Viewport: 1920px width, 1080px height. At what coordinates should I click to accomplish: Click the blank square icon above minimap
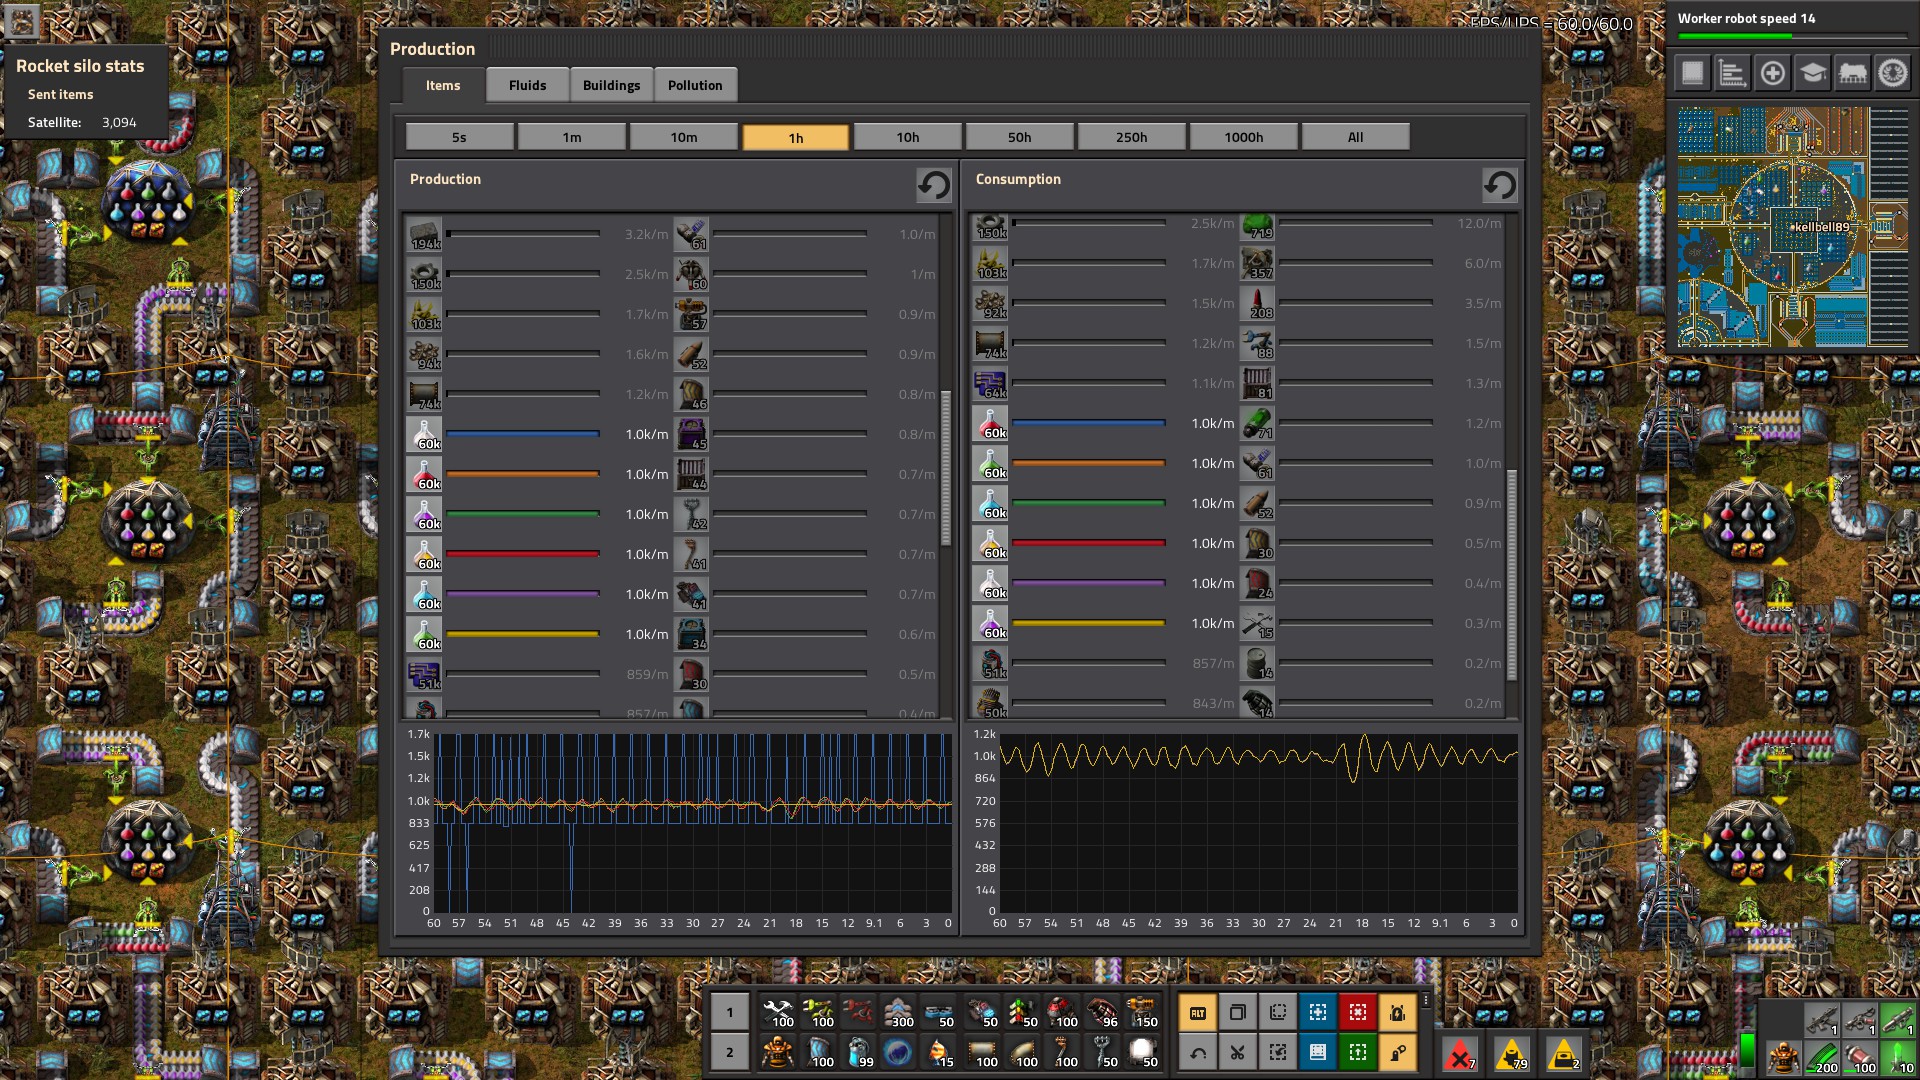tap(1692, 73)
